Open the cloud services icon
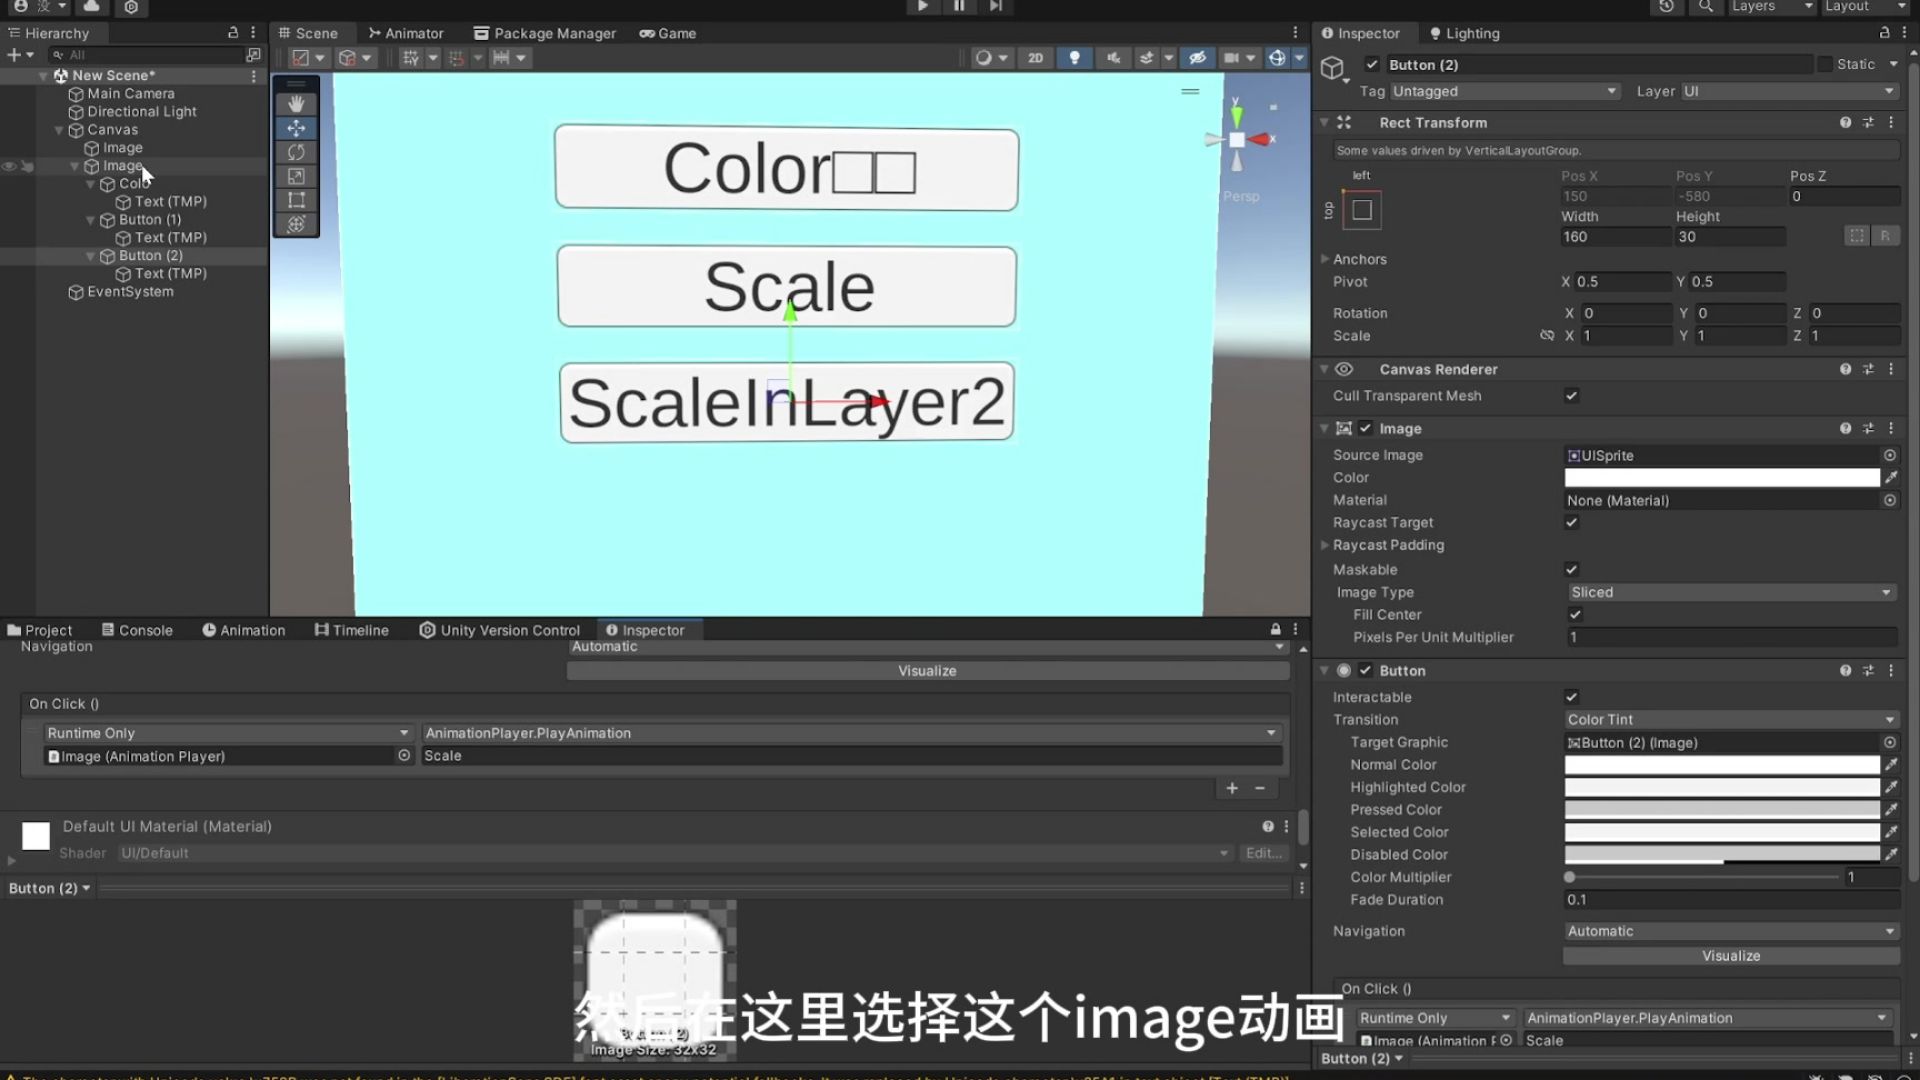 coord(91,6)
